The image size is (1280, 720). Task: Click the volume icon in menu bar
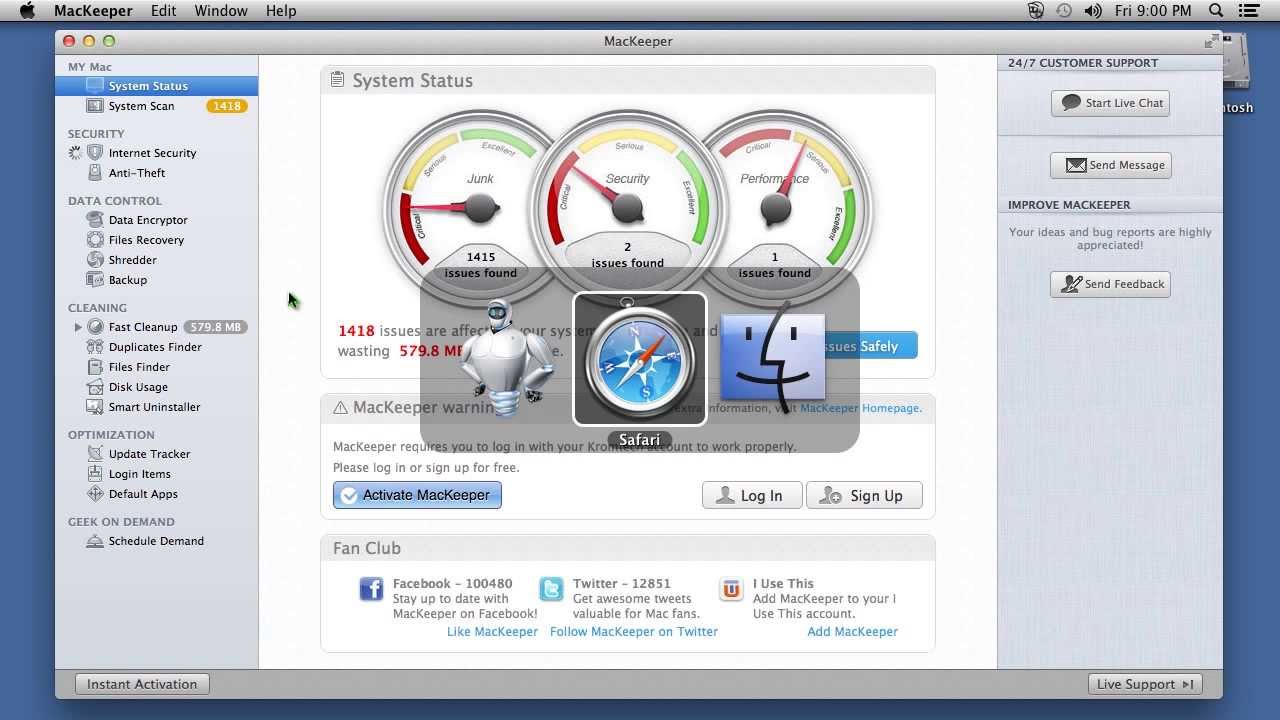coord(1093,11)
